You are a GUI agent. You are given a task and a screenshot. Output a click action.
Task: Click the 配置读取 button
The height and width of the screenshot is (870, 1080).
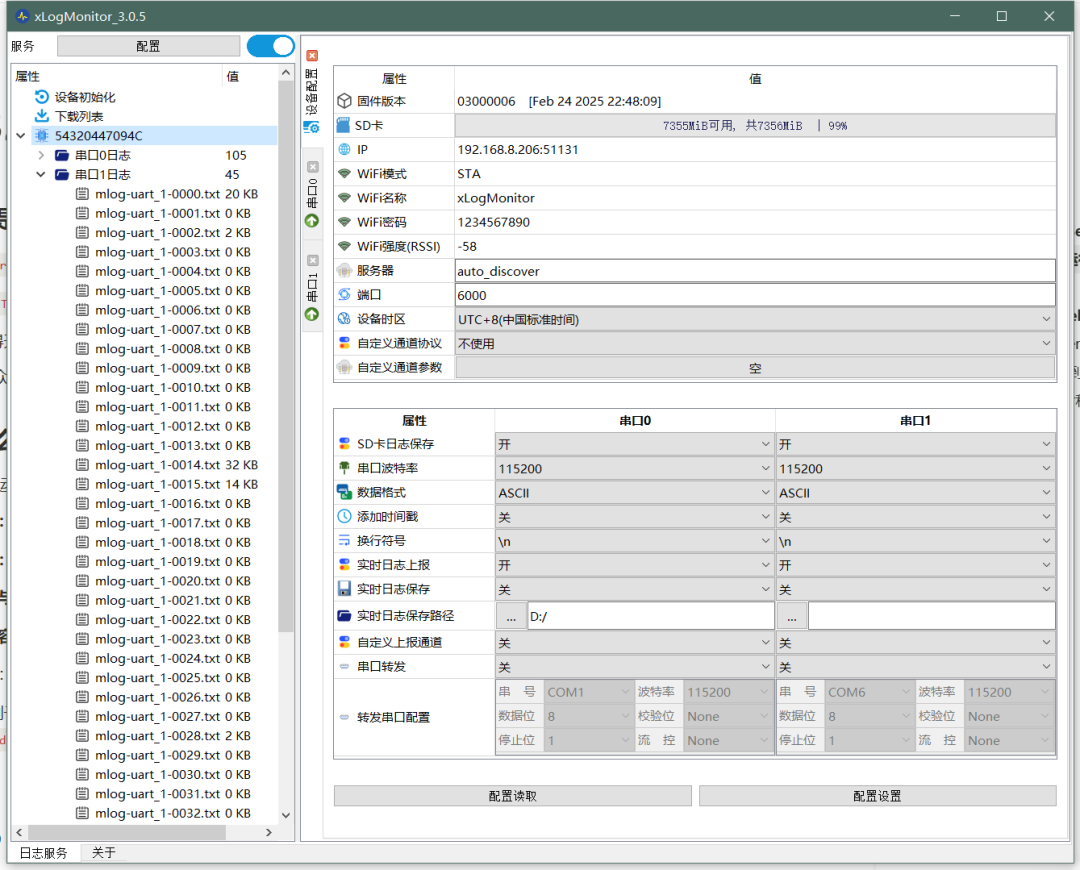pyautogui.click(x=512, y=796)
